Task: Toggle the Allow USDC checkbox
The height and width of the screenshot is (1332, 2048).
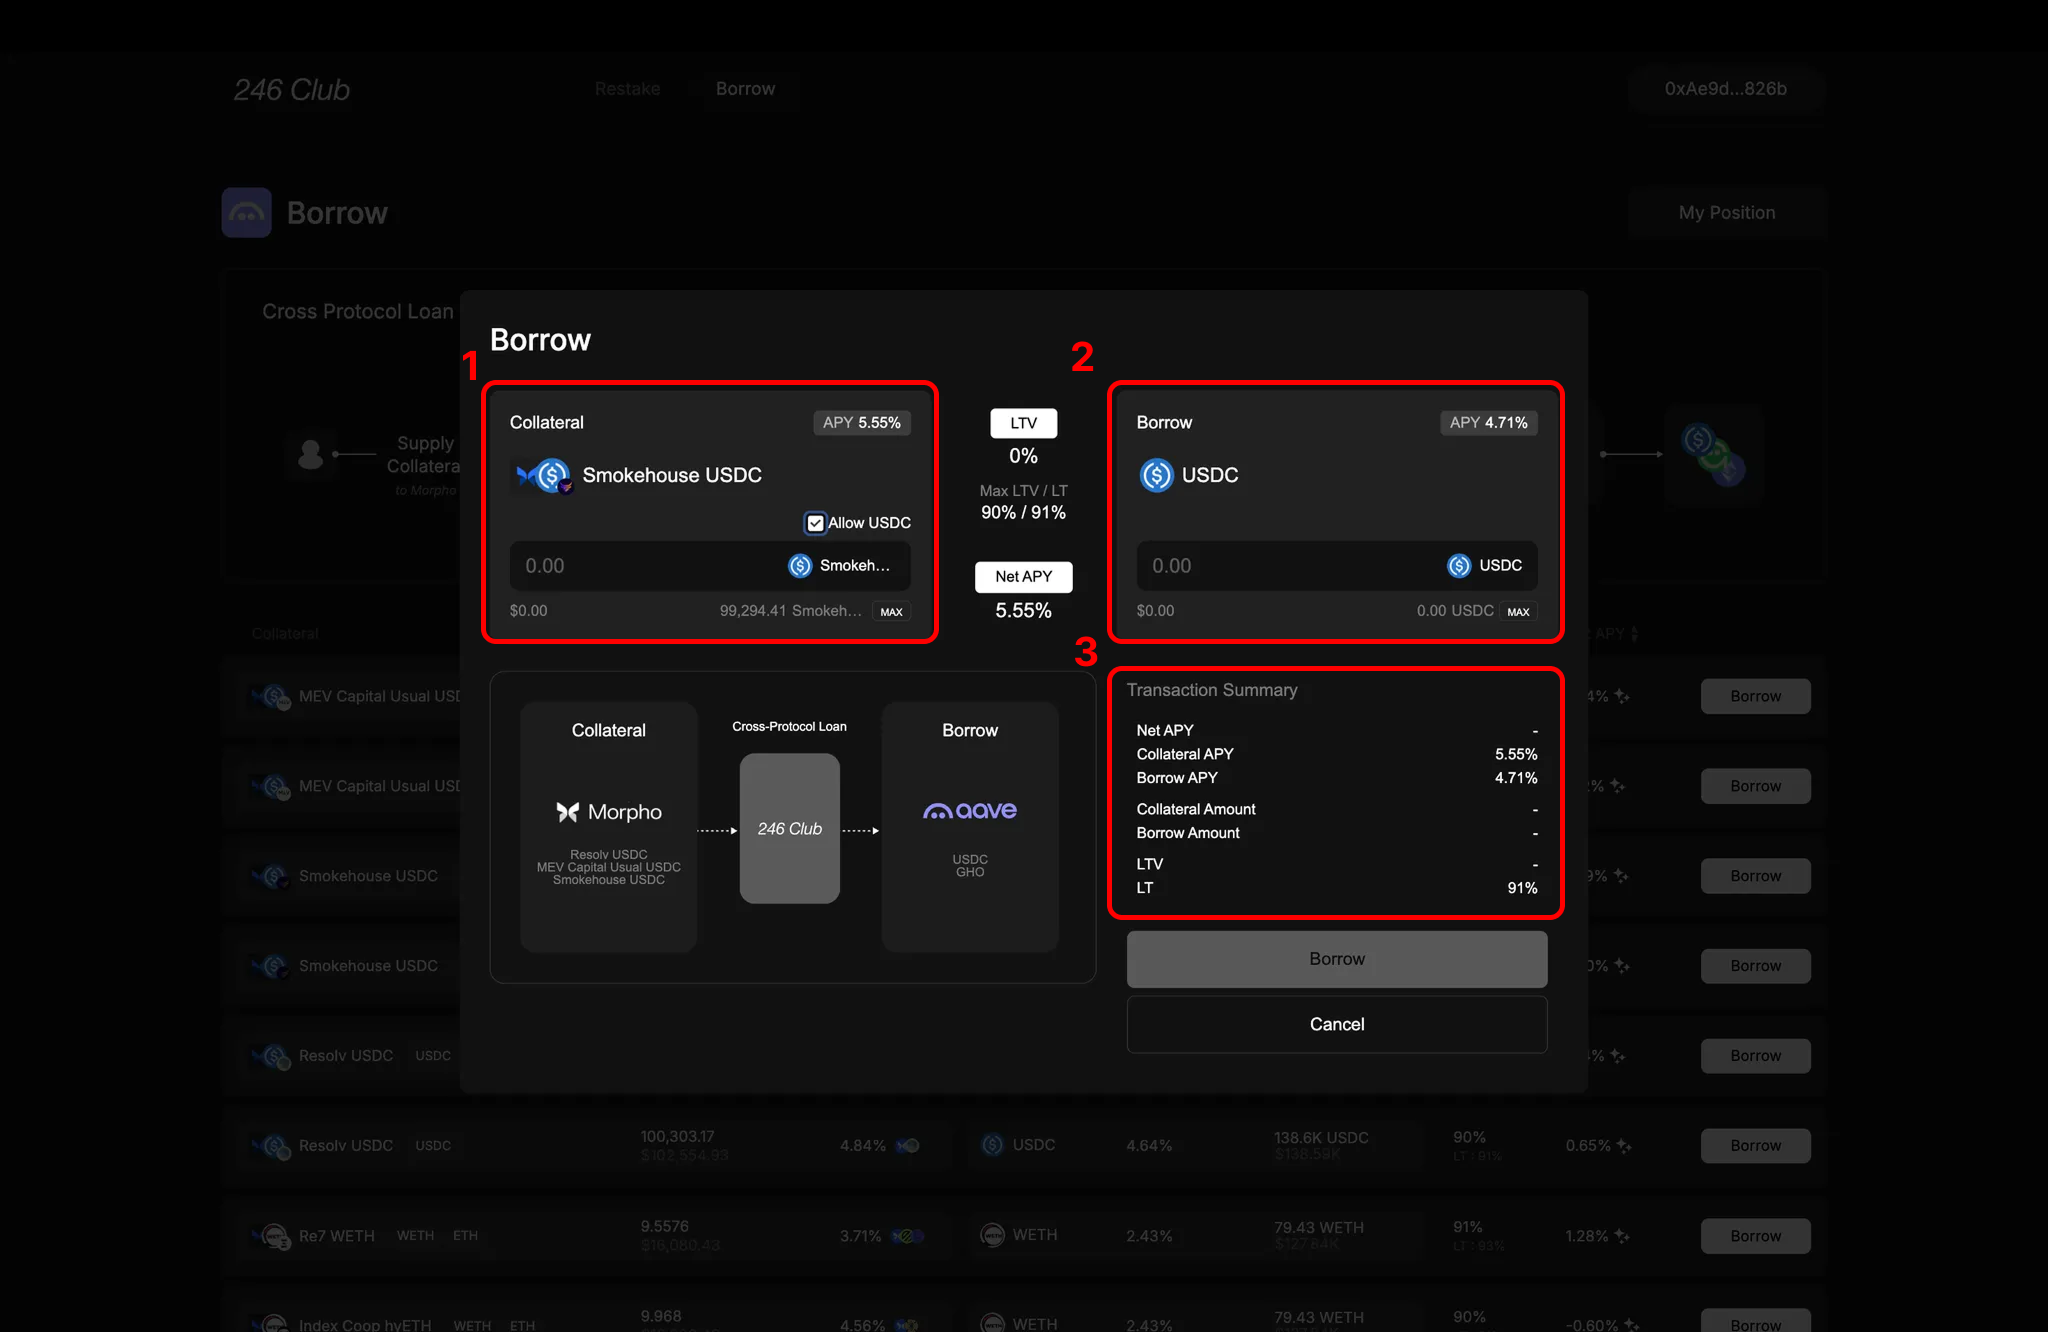Action: point(815,523)
